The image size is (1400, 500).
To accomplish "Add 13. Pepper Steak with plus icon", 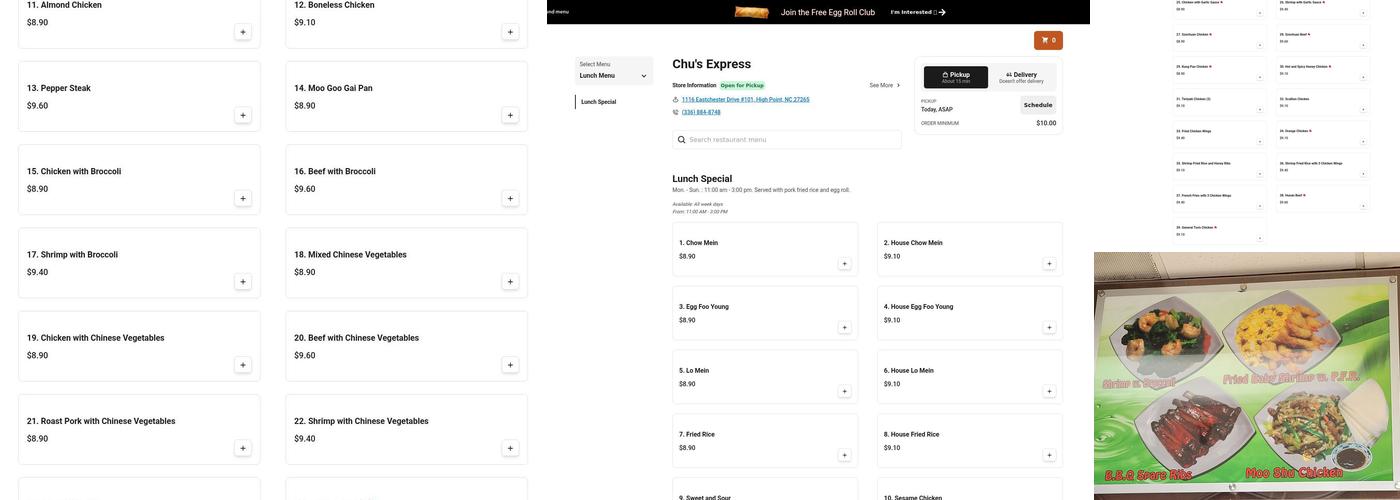I will pos(242,115).
